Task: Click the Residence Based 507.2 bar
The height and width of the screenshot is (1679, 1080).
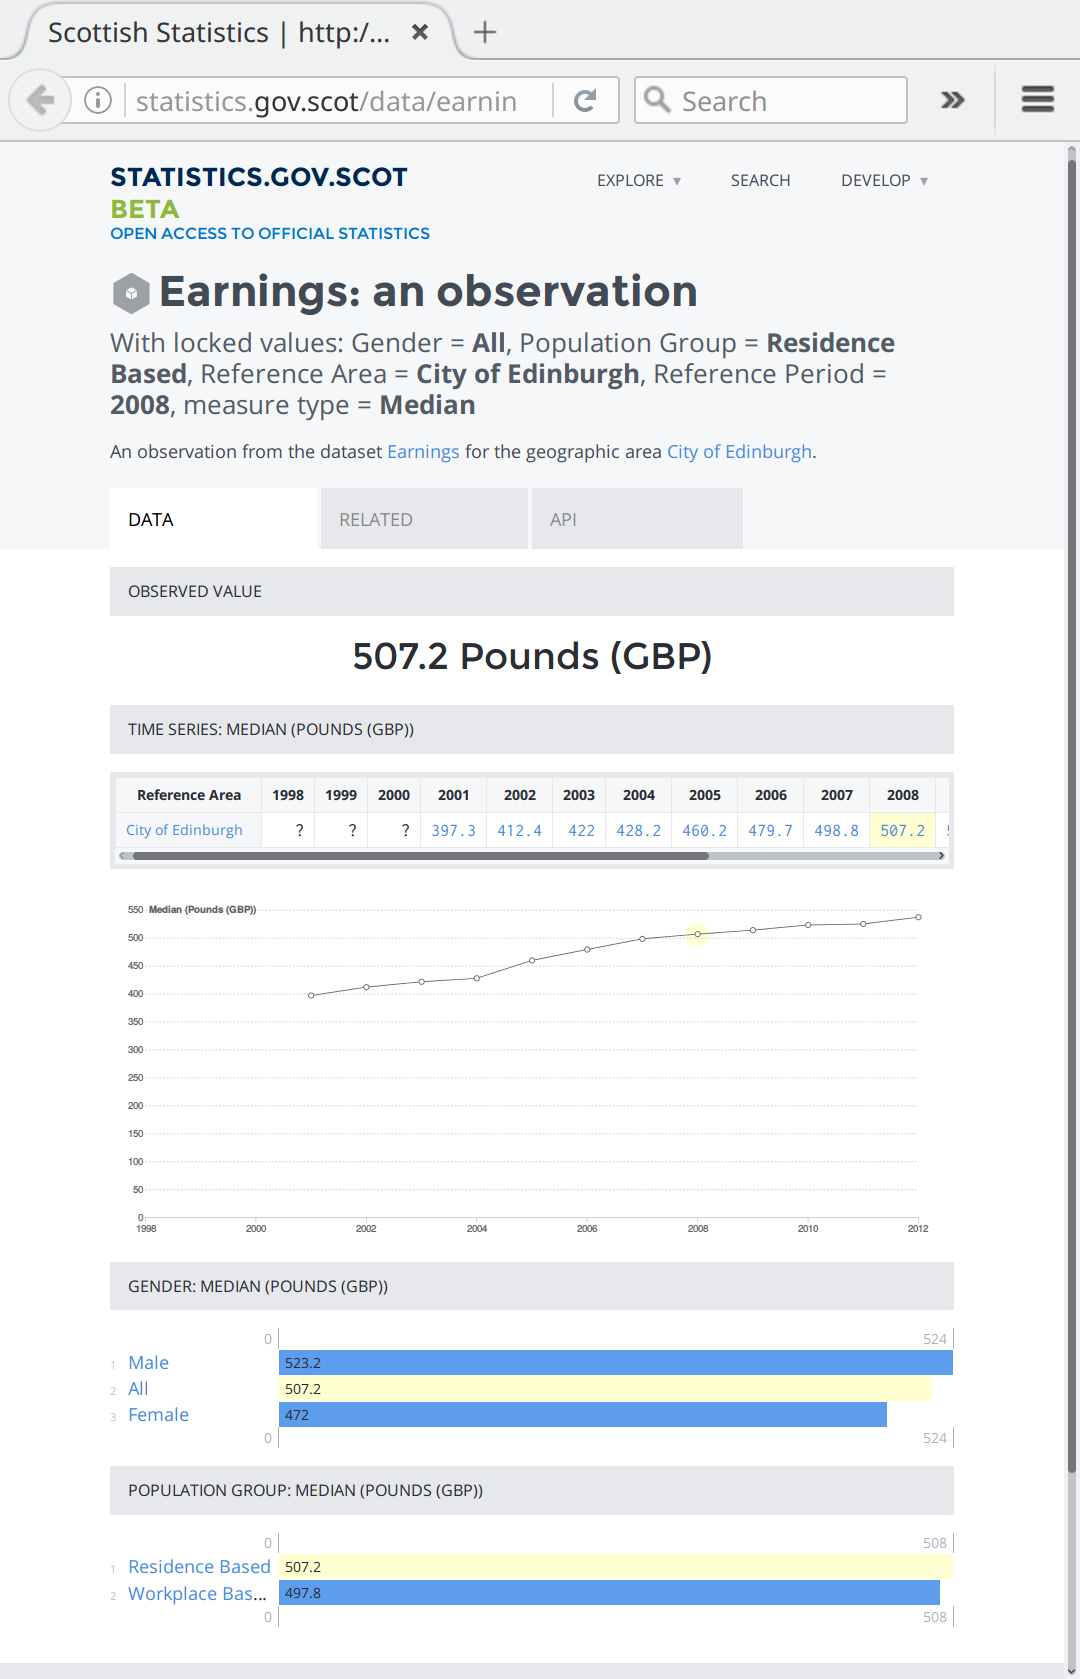Action: (x=616, y=1567)
